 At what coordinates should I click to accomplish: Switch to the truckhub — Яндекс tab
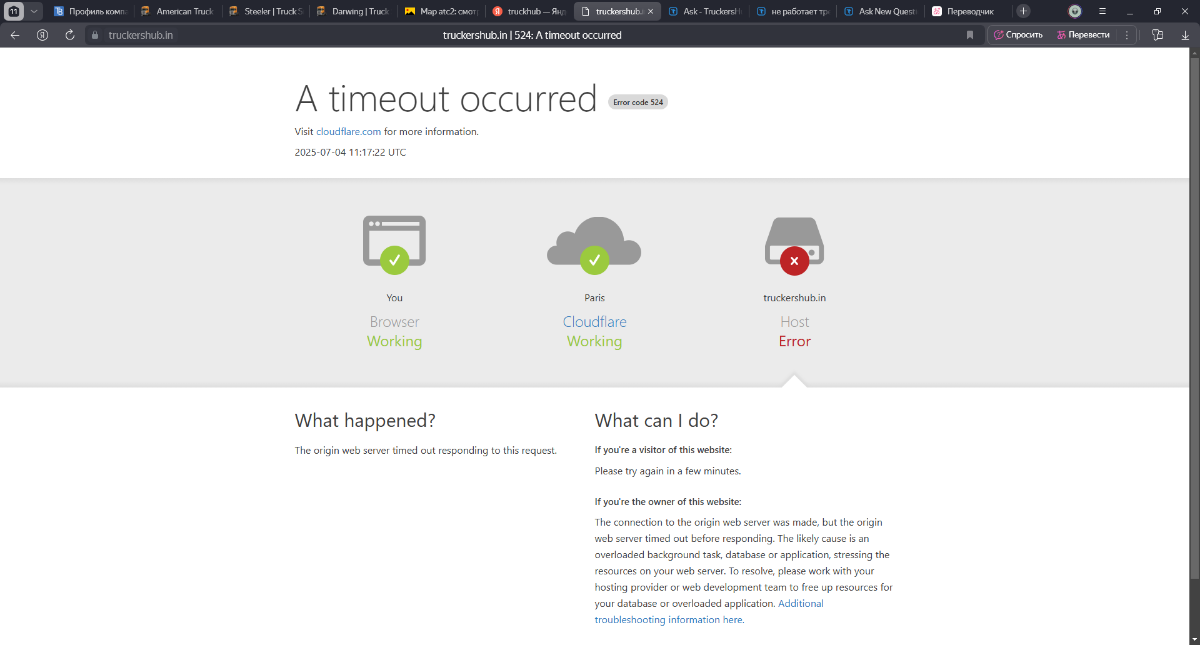(x=528, y=11)
